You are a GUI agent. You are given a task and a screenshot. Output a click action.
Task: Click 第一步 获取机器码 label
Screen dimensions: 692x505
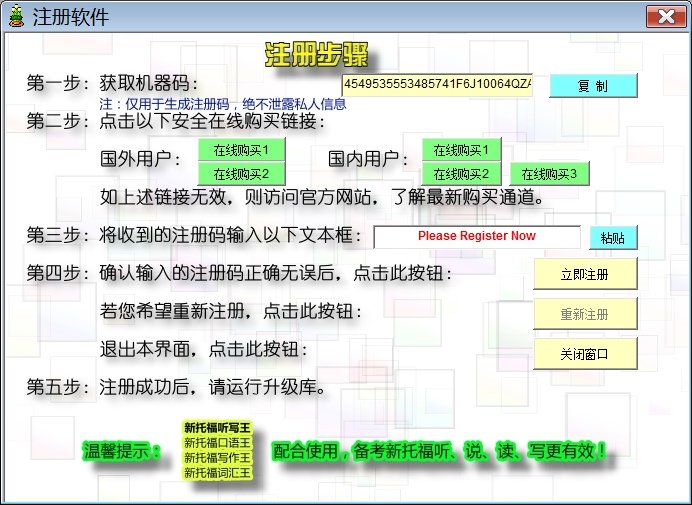coord(112,83)
